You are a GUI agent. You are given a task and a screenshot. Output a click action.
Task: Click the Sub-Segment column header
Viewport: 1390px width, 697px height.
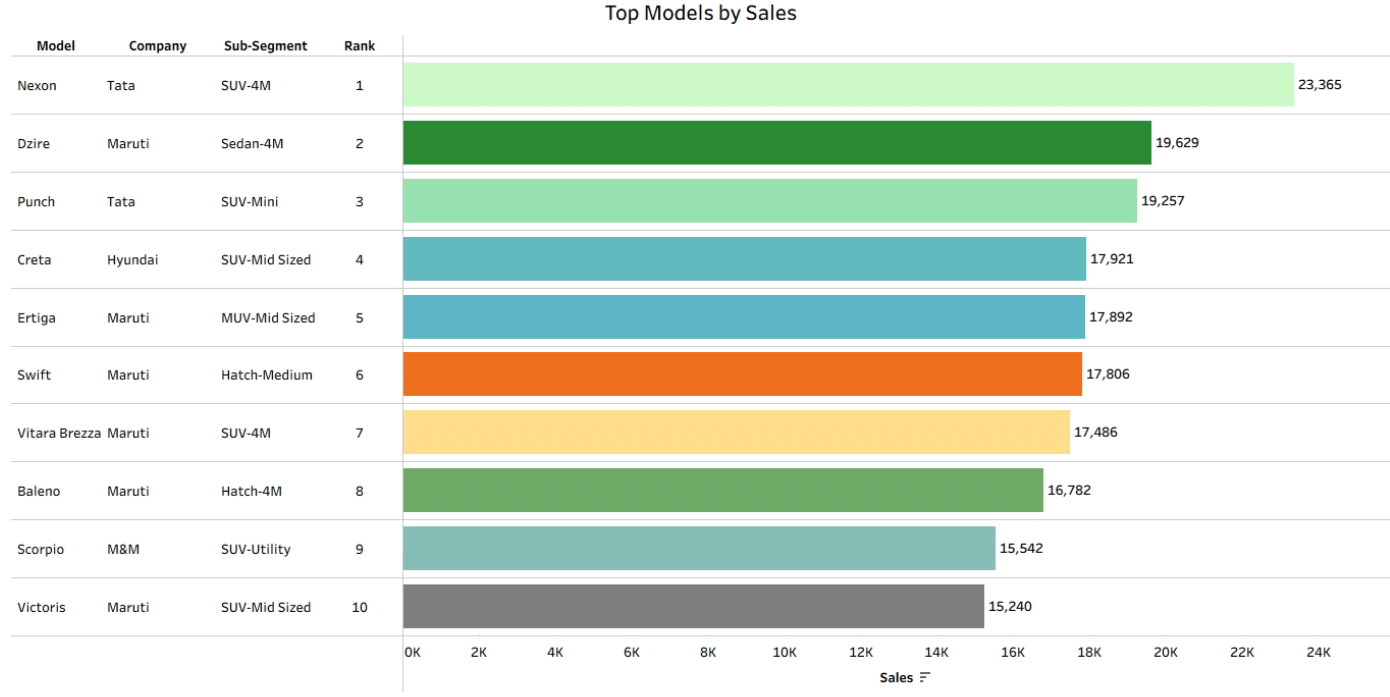[265, 46]
